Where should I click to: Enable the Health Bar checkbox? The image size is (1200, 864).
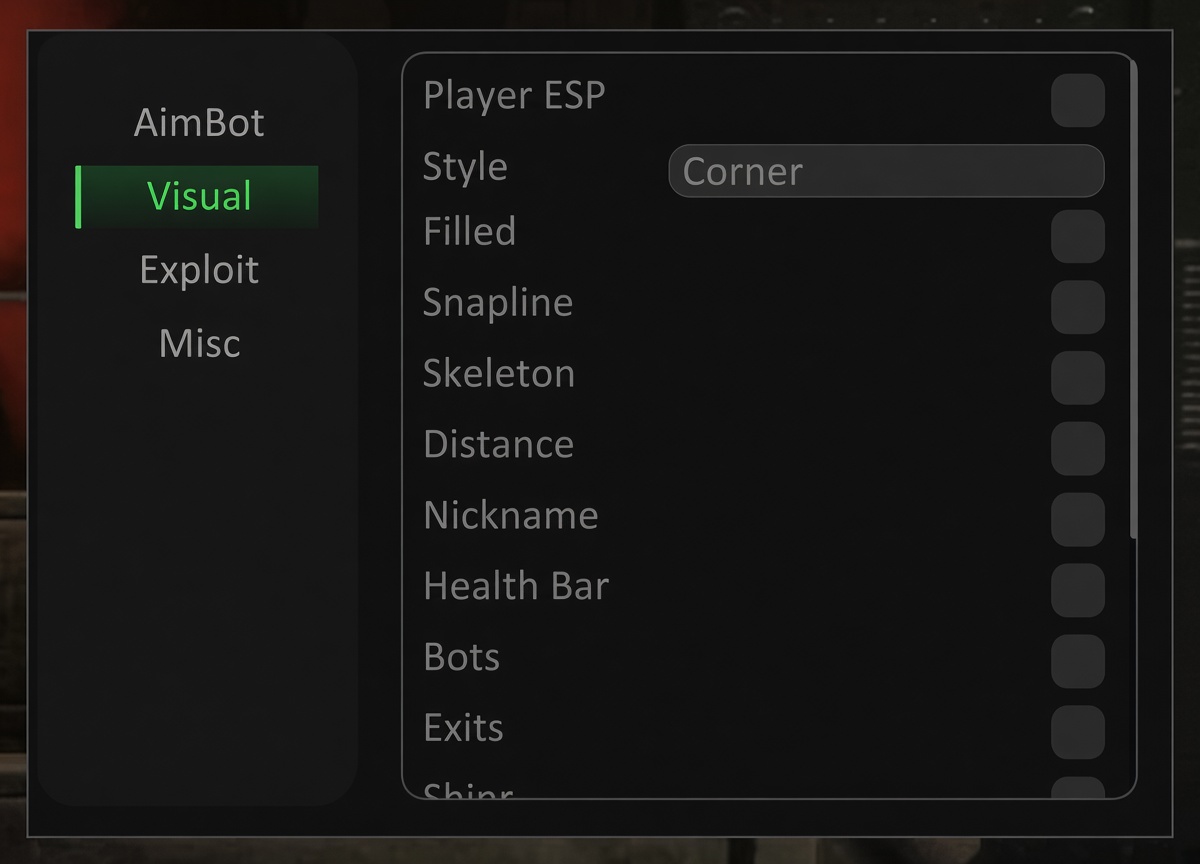pos(1078,590)
